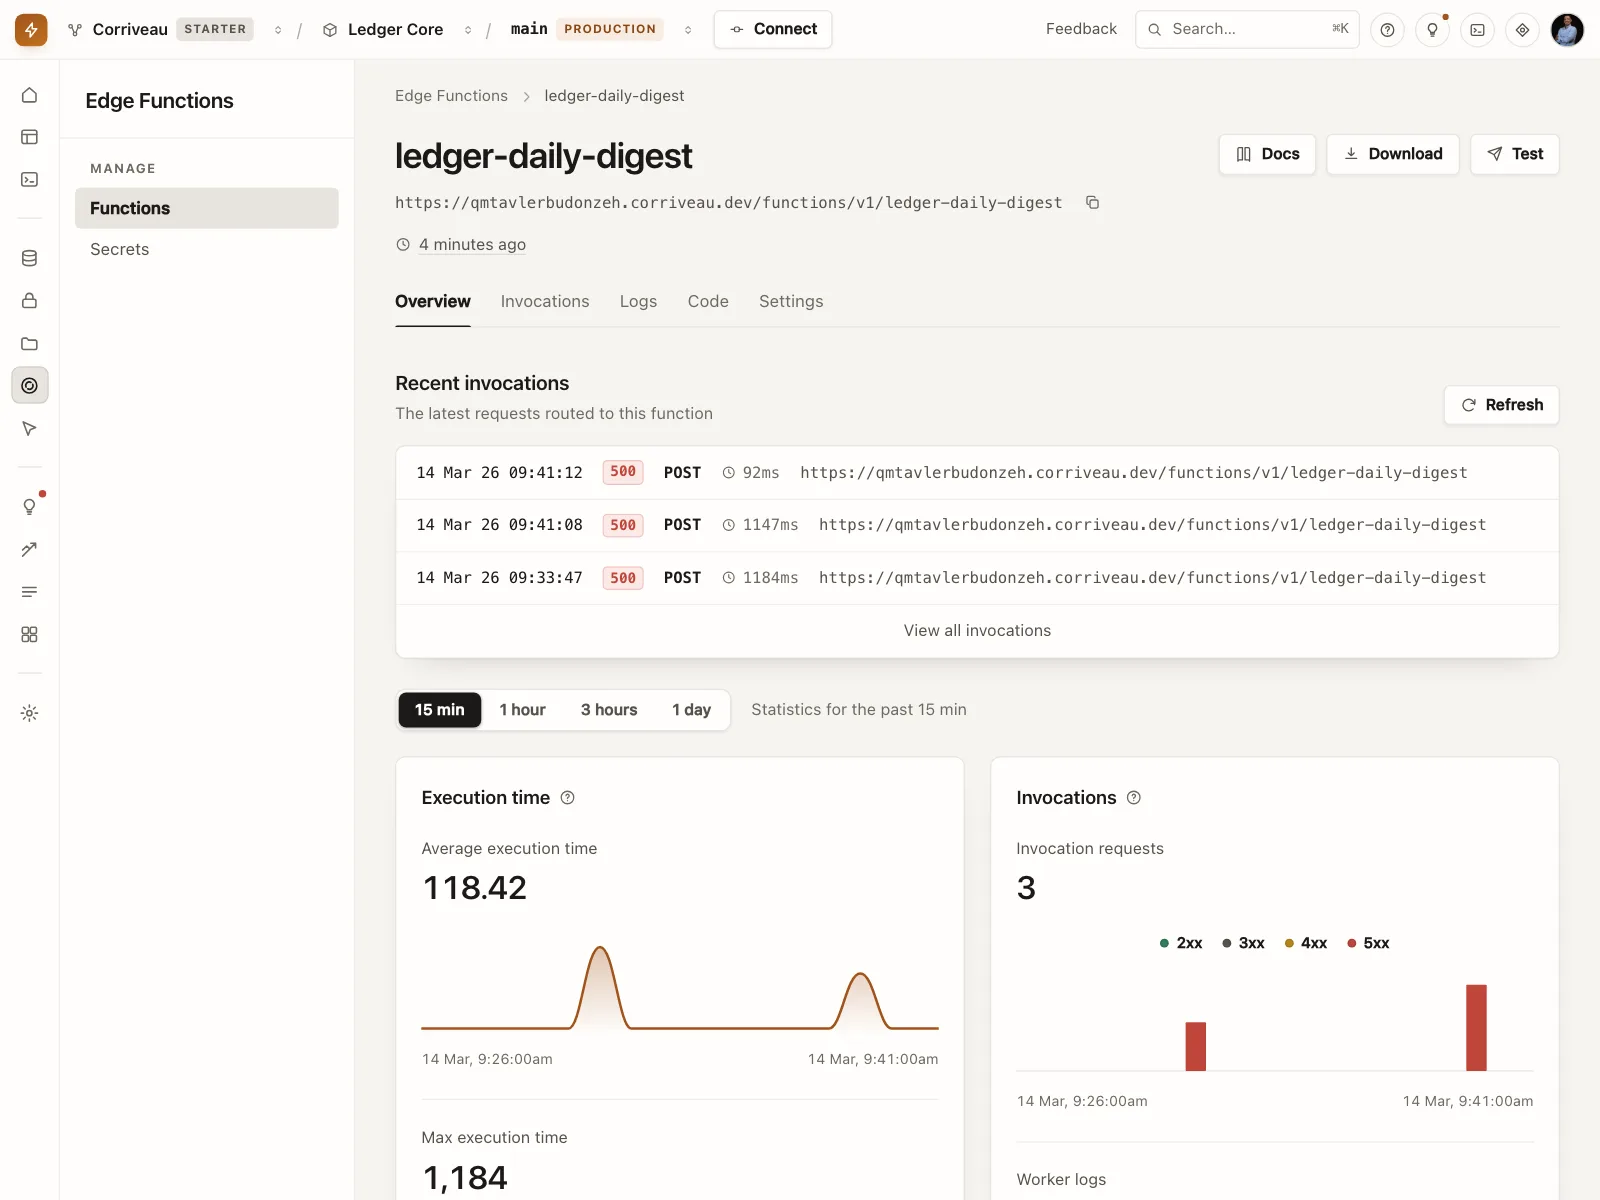Open the Database sidebar icon
The image size is (1600, 1200).
[x=30, y=258]
